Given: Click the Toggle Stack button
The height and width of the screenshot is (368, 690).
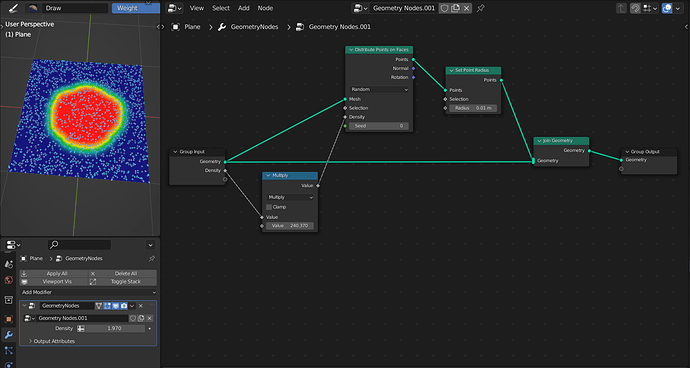Looking at the screenshot, I should tap(123, 281).
